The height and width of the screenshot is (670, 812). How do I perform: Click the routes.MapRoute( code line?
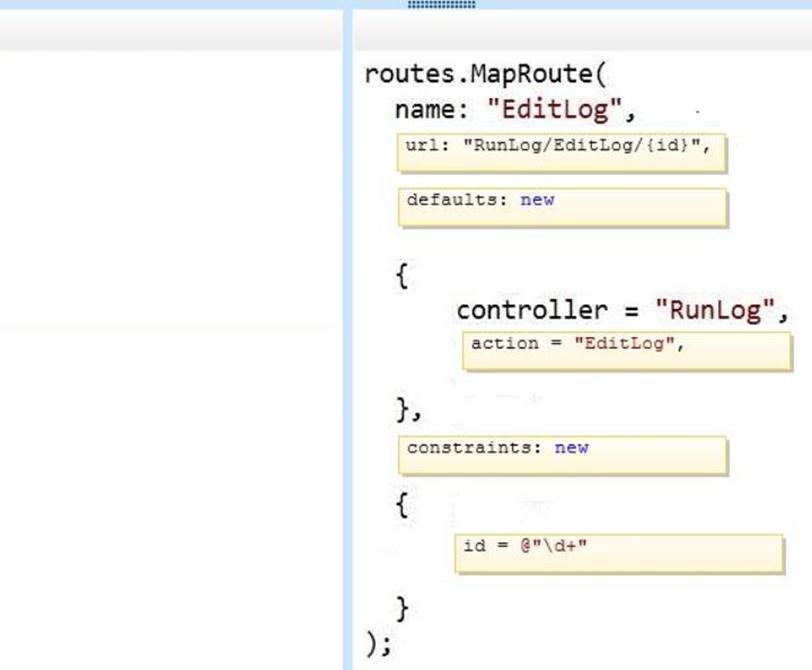(x=486, y=74)
